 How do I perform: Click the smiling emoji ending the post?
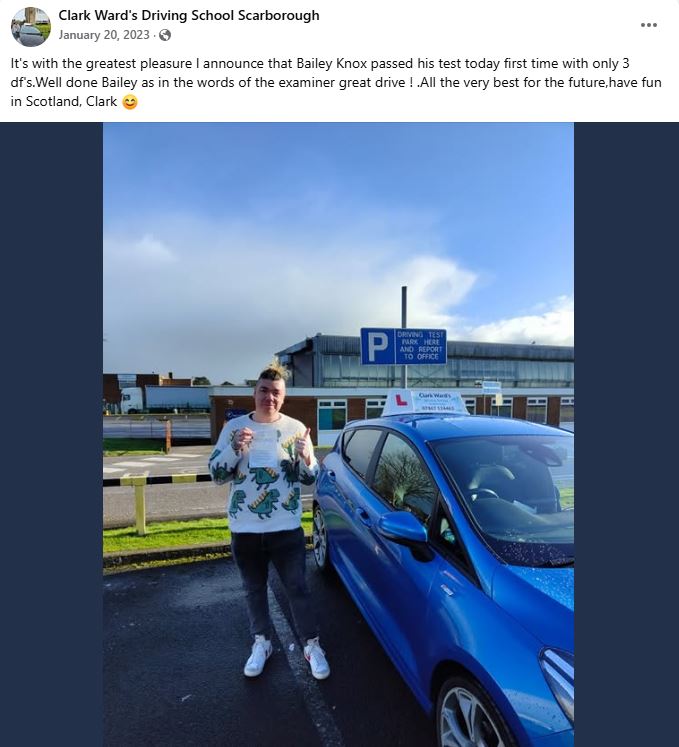(x=130, y=102)
